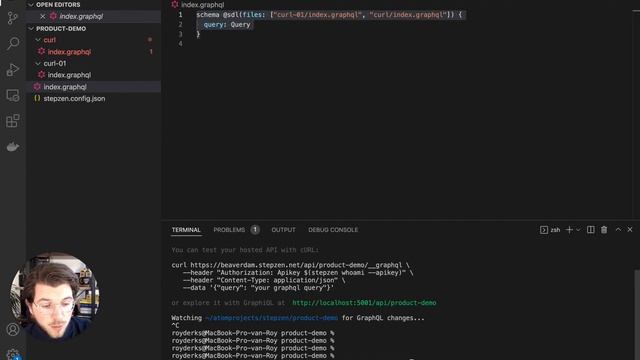Split the terminal panel
This screenshot has height=360, width=640.
[591, 230]
